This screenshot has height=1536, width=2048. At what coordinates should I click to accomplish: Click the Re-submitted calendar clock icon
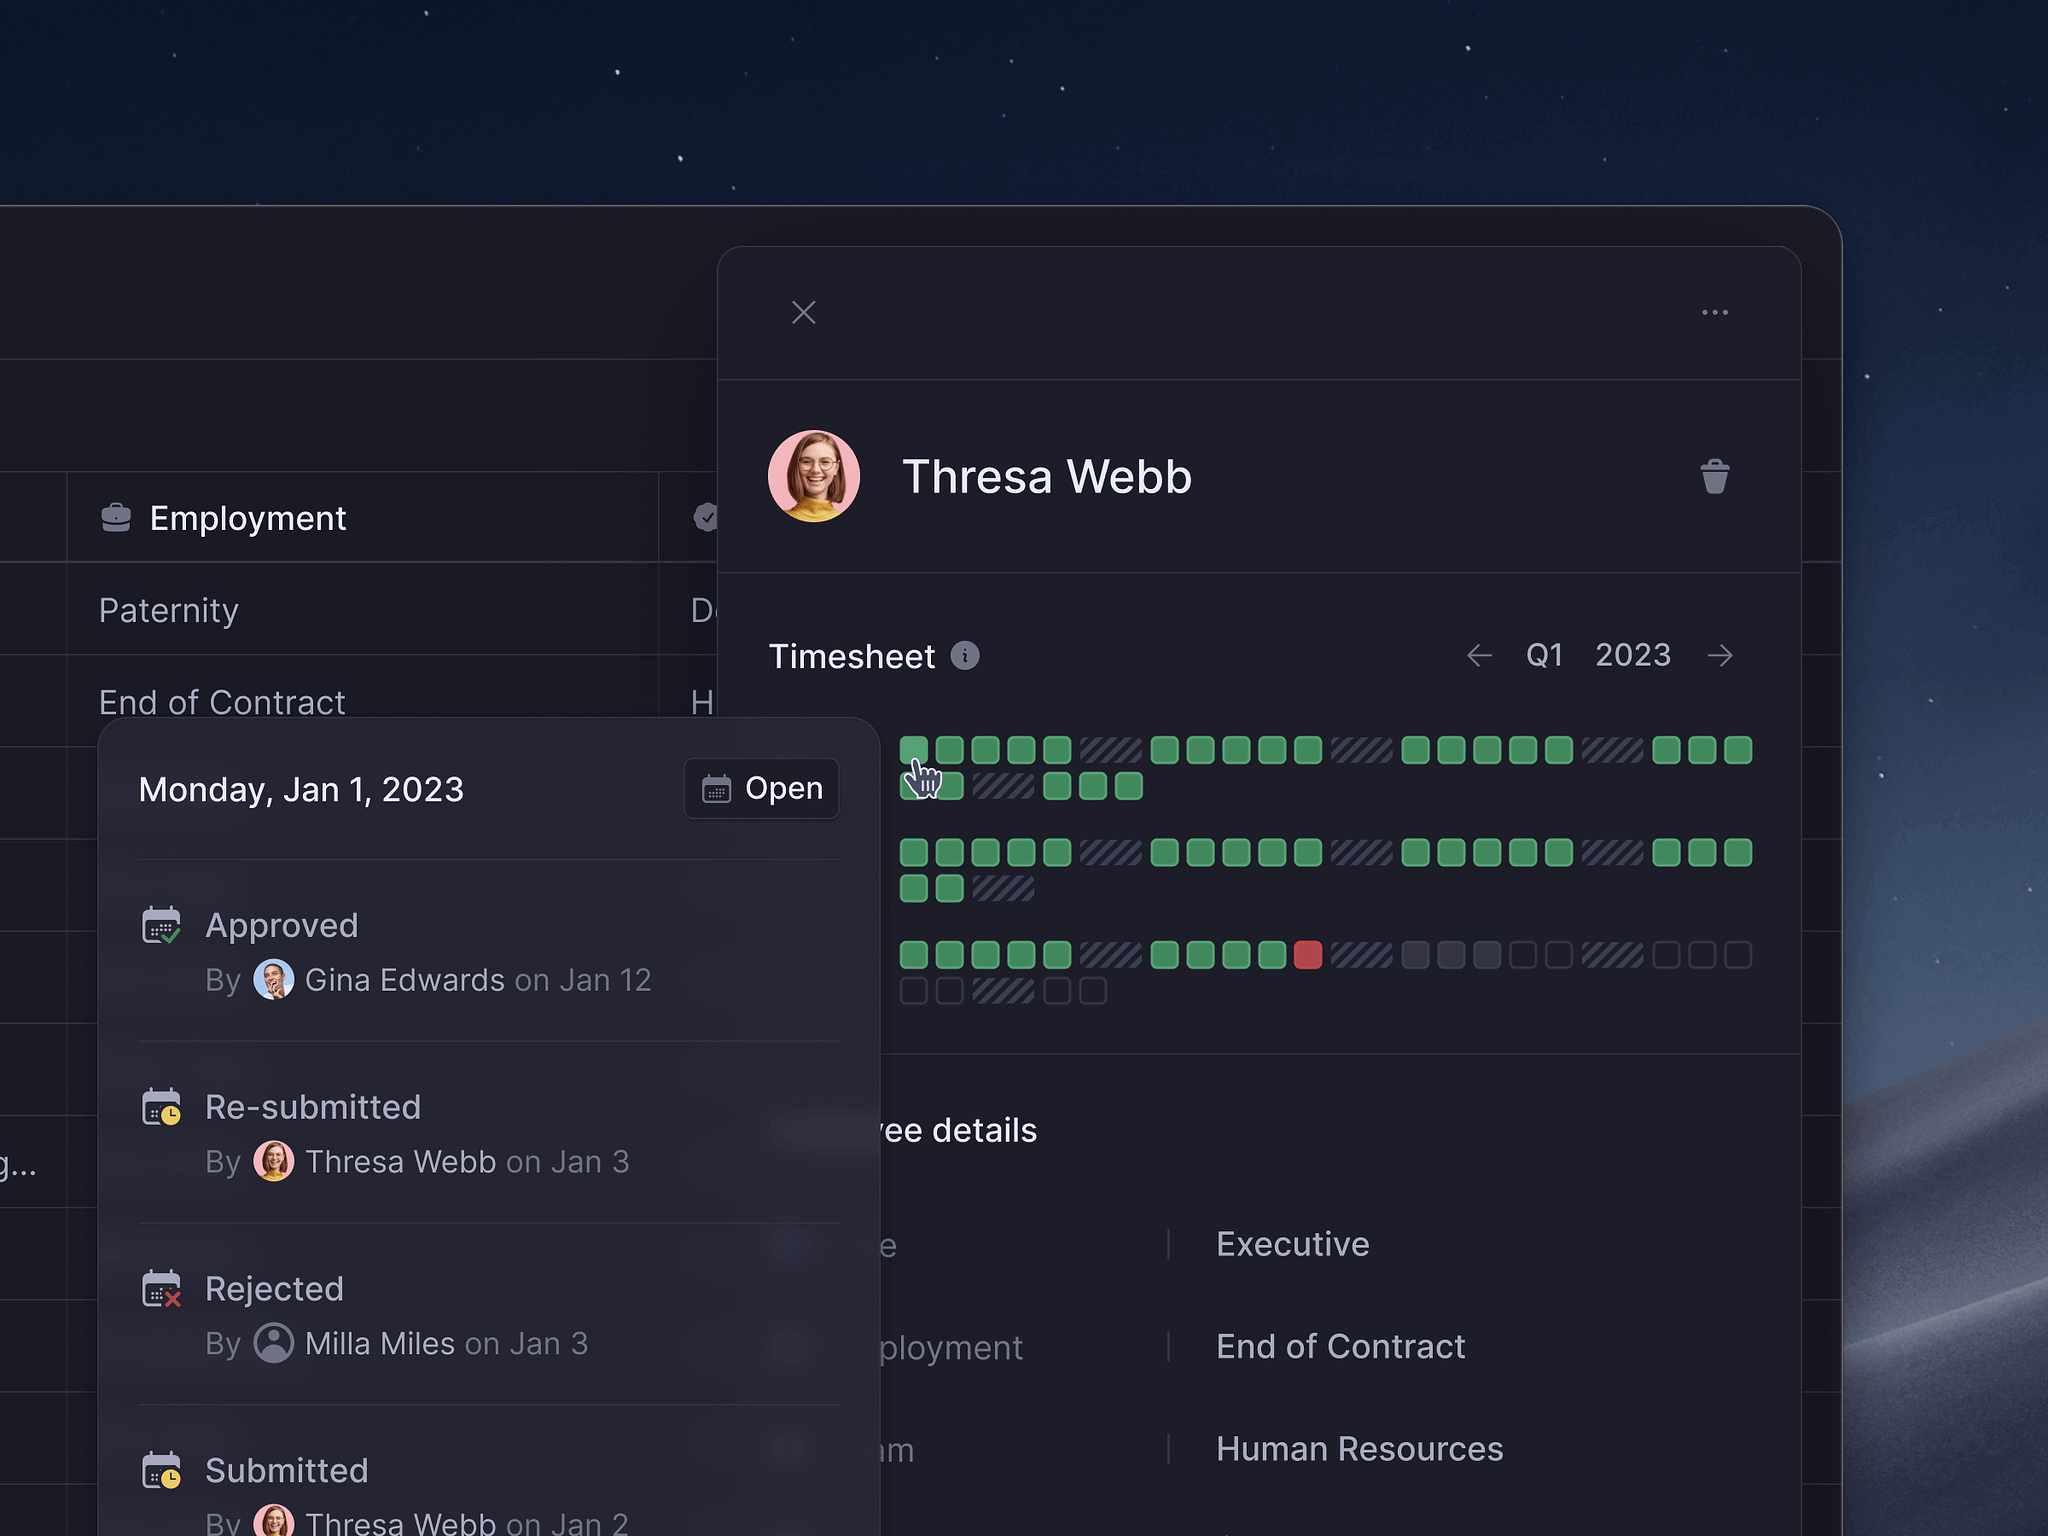tap(161, 1108)
